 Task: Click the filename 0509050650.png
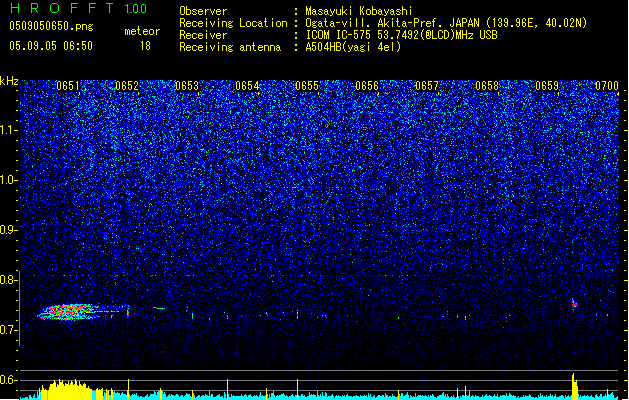pyautogui.click(x=51, y=26)
